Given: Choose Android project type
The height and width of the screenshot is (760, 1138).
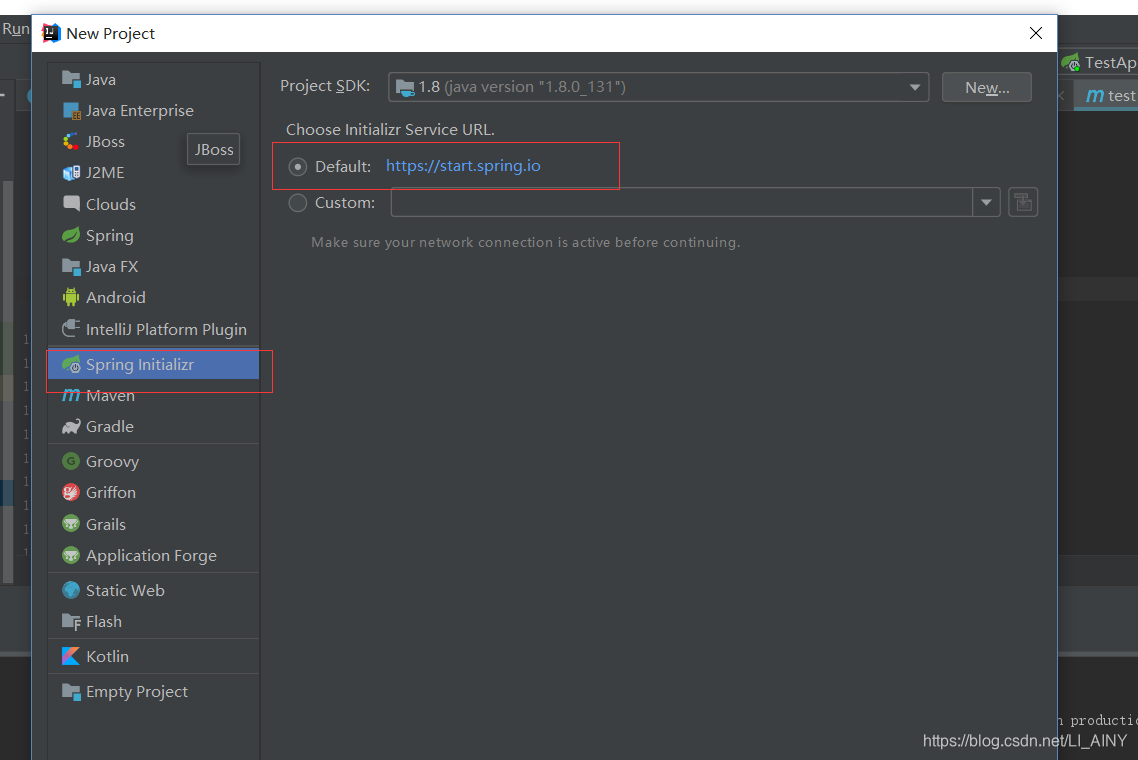Looking at the screenshot, I should pyautogui.click(x=153, y=298).
